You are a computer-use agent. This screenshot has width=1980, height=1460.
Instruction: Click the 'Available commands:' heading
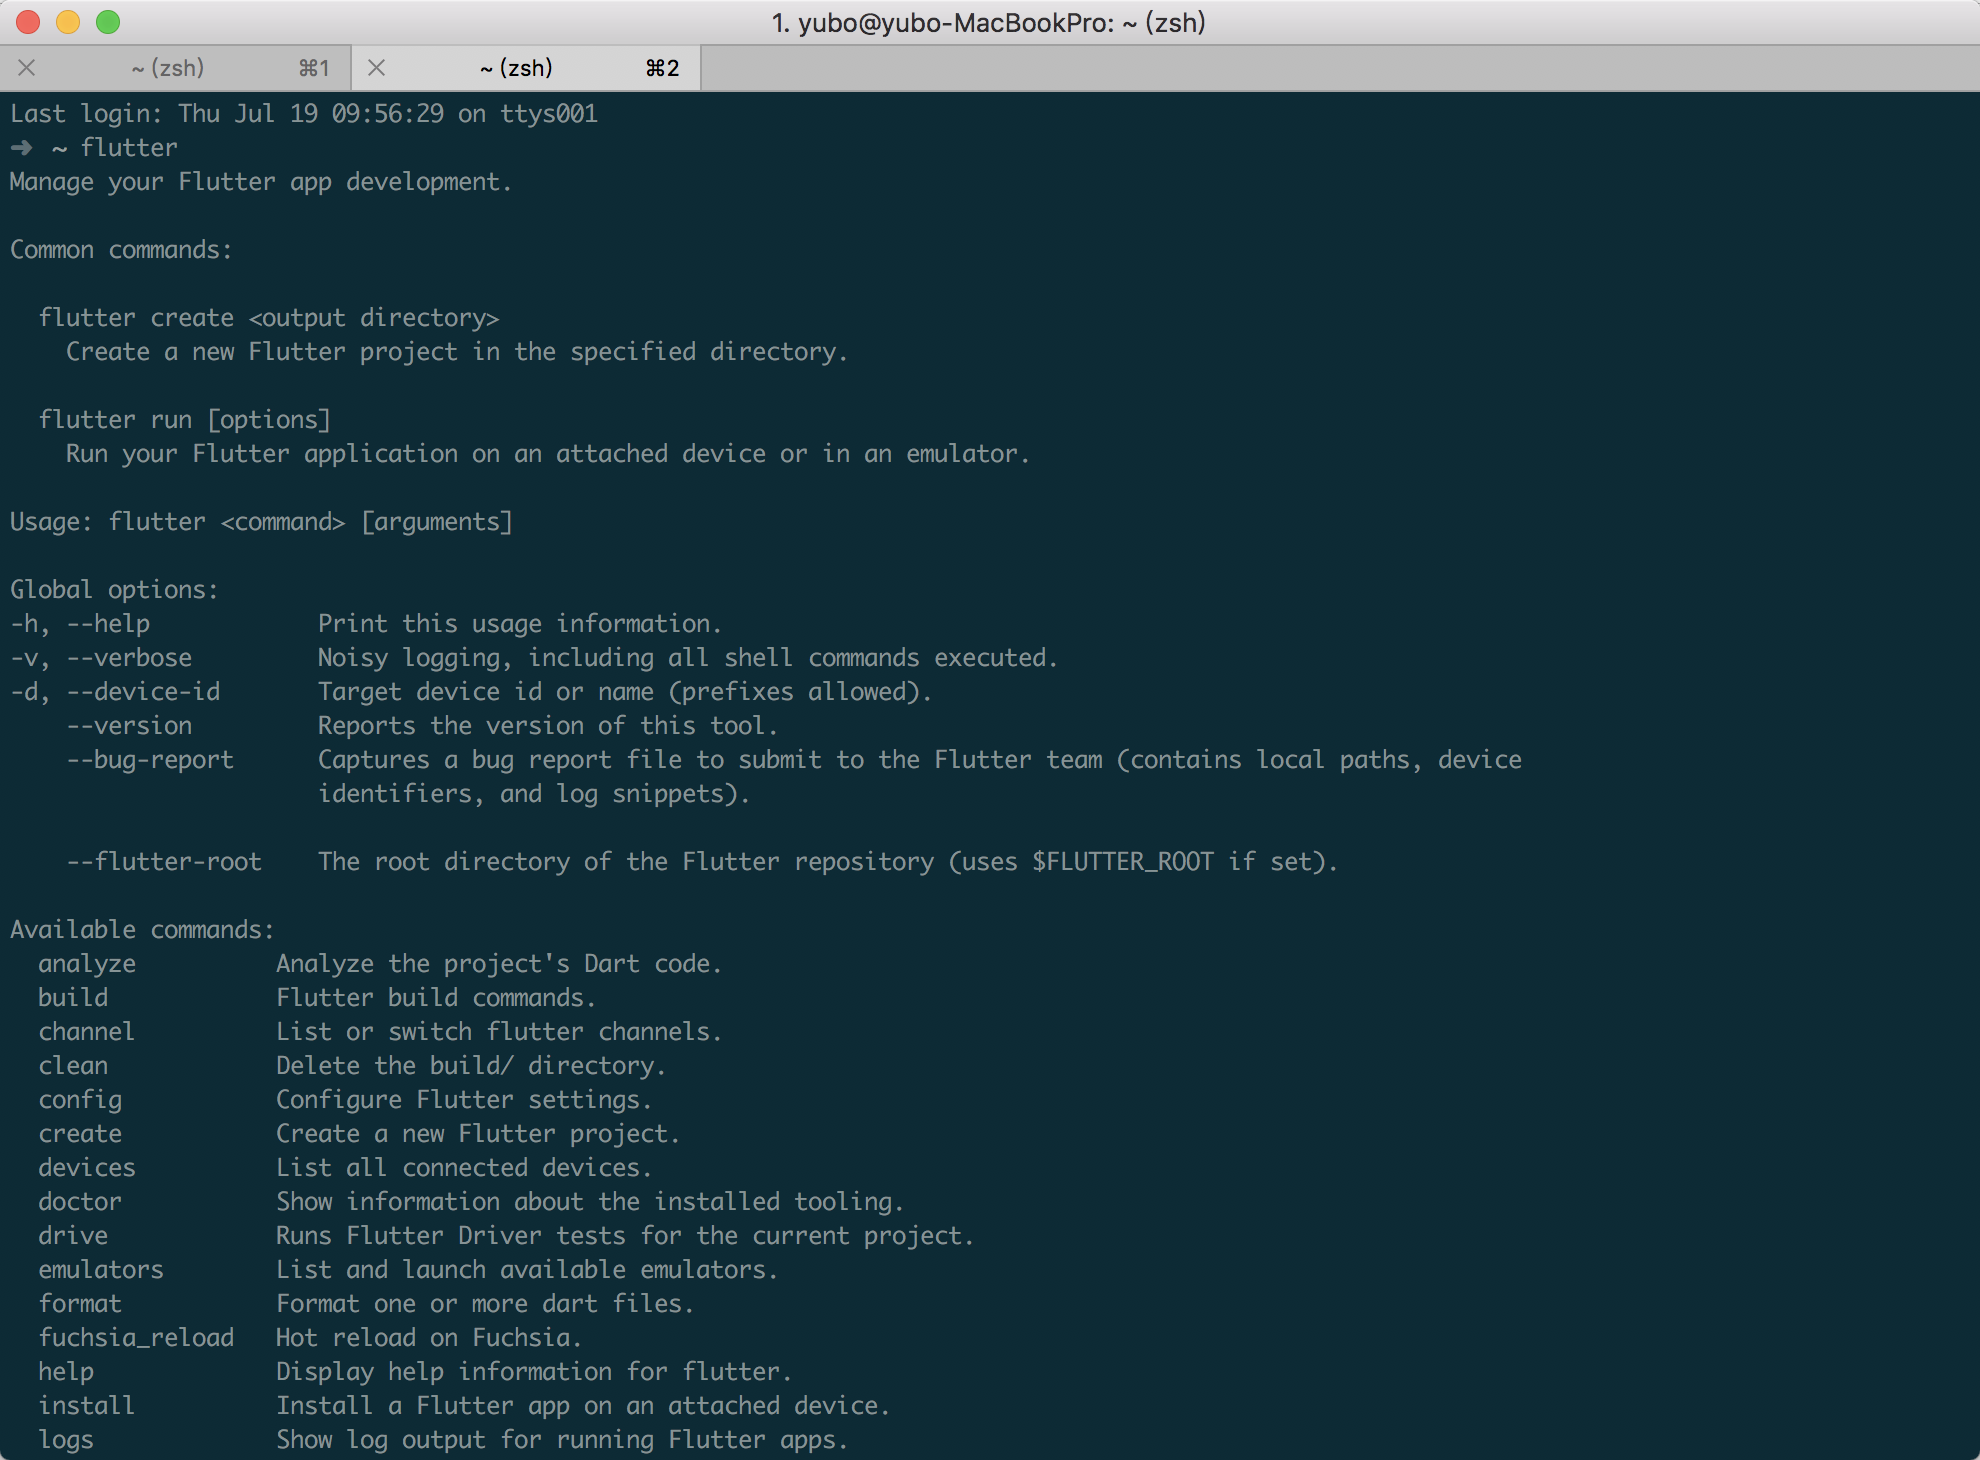coord(142,930)
